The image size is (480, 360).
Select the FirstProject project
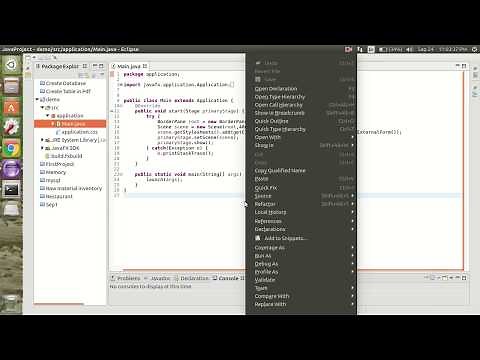(57, 164)
